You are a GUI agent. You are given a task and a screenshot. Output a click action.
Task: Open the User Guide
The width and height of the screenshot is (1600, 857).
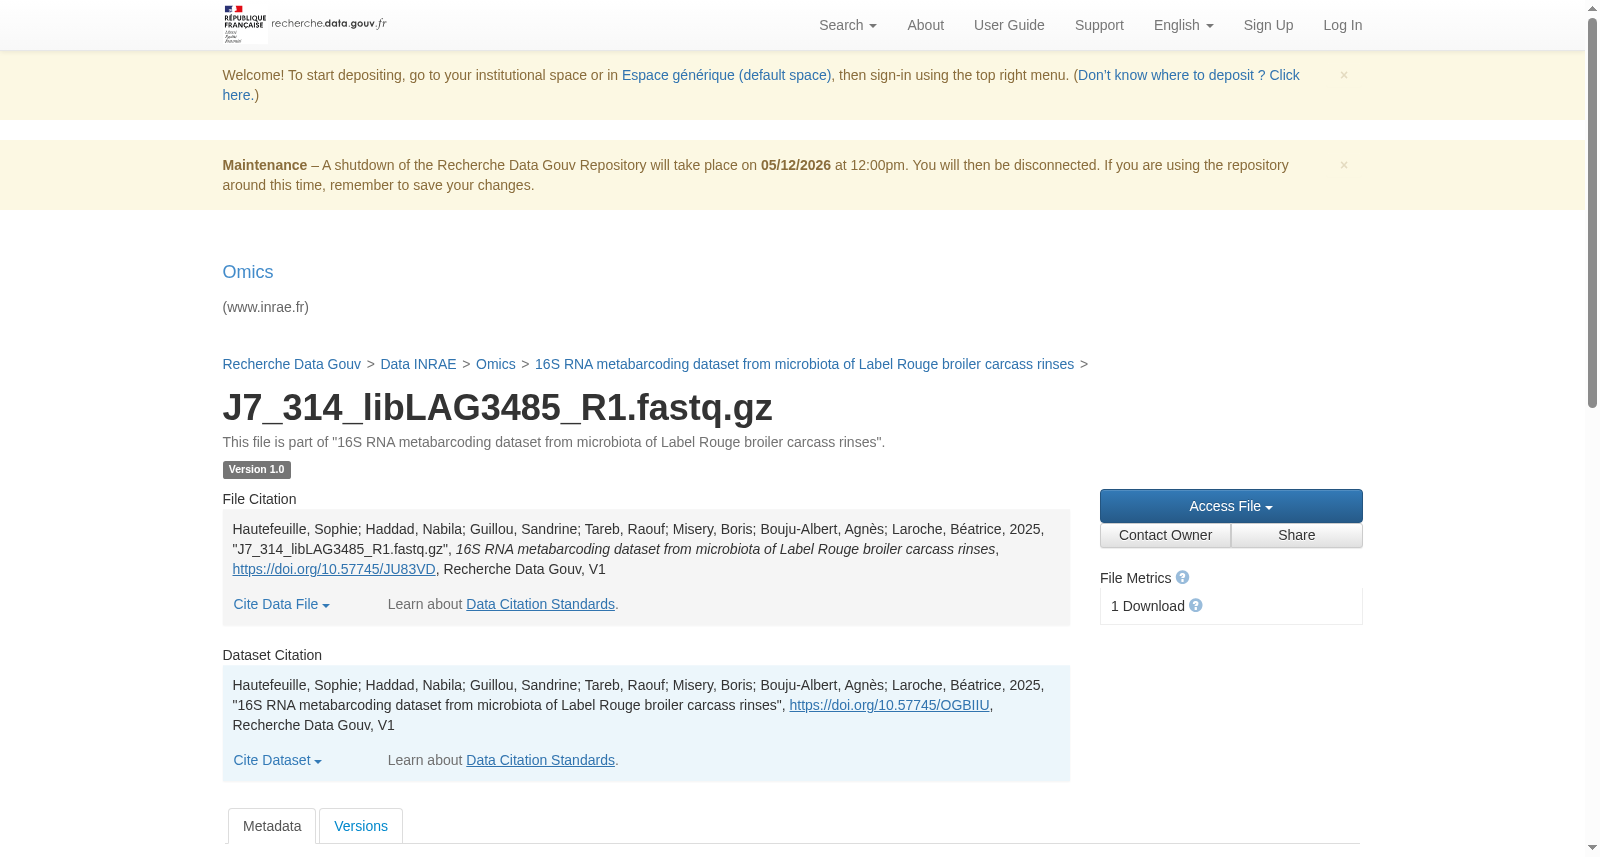click(x=1009, y=25)
